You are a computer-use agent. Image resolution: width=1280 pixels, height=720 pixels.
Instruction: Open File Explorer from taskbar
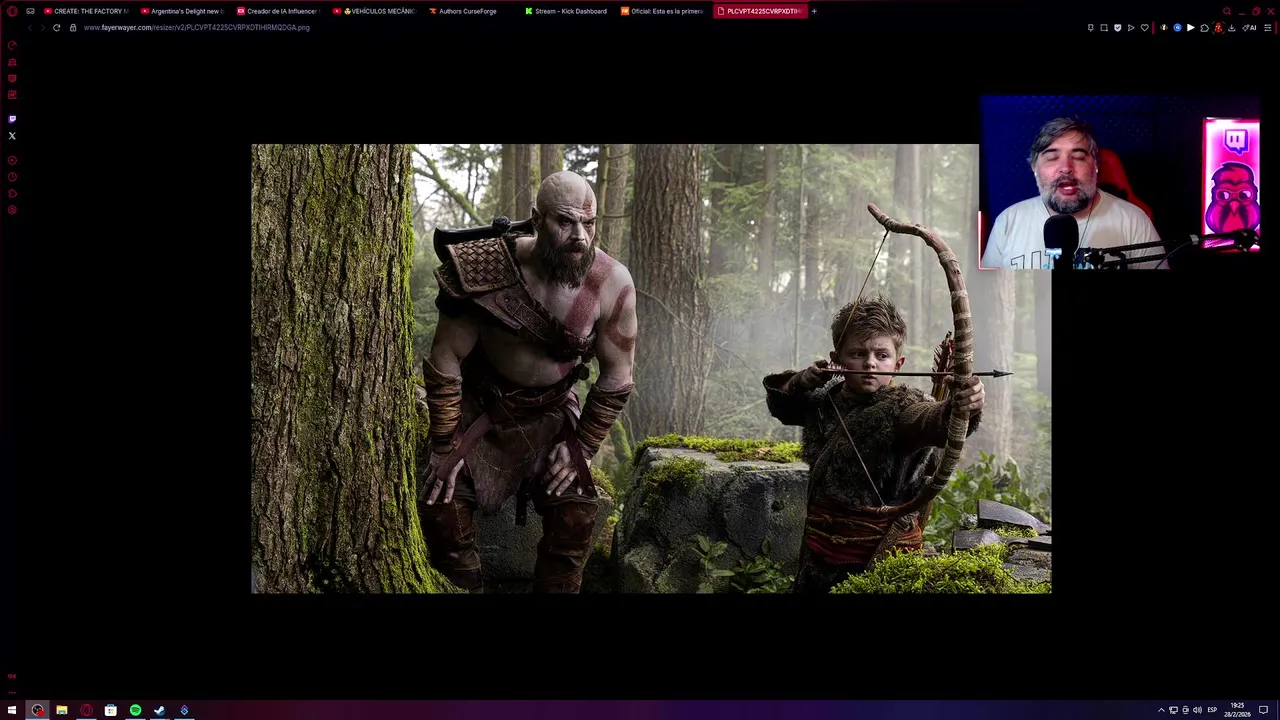pos(61,710)
